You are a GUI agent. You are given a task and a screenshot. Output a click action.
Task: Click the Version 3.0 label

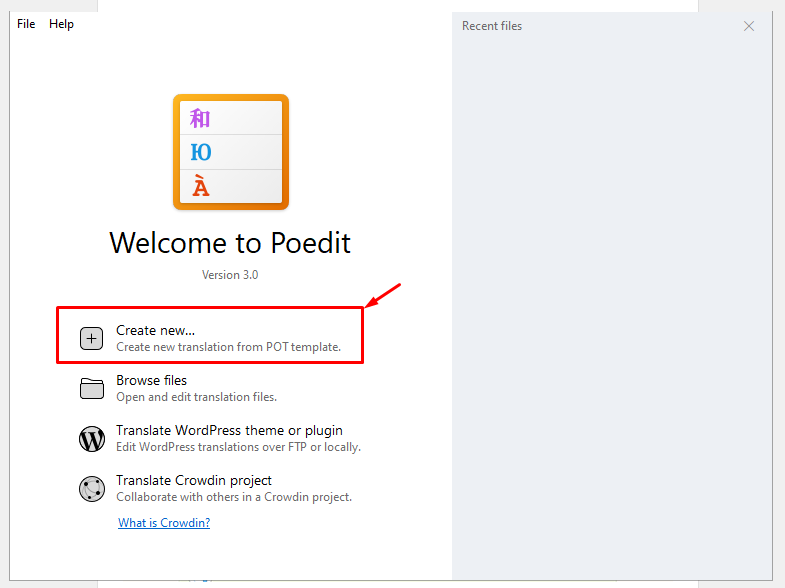click(x=230, y=275)
